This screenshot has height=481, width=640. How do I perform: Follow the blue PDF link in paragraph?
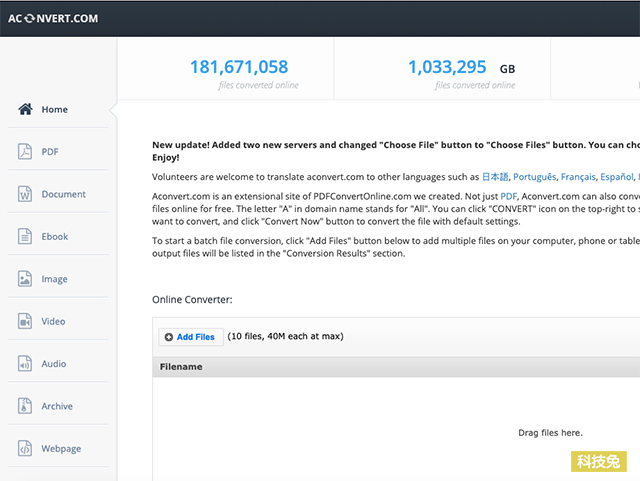click(508, 196)
